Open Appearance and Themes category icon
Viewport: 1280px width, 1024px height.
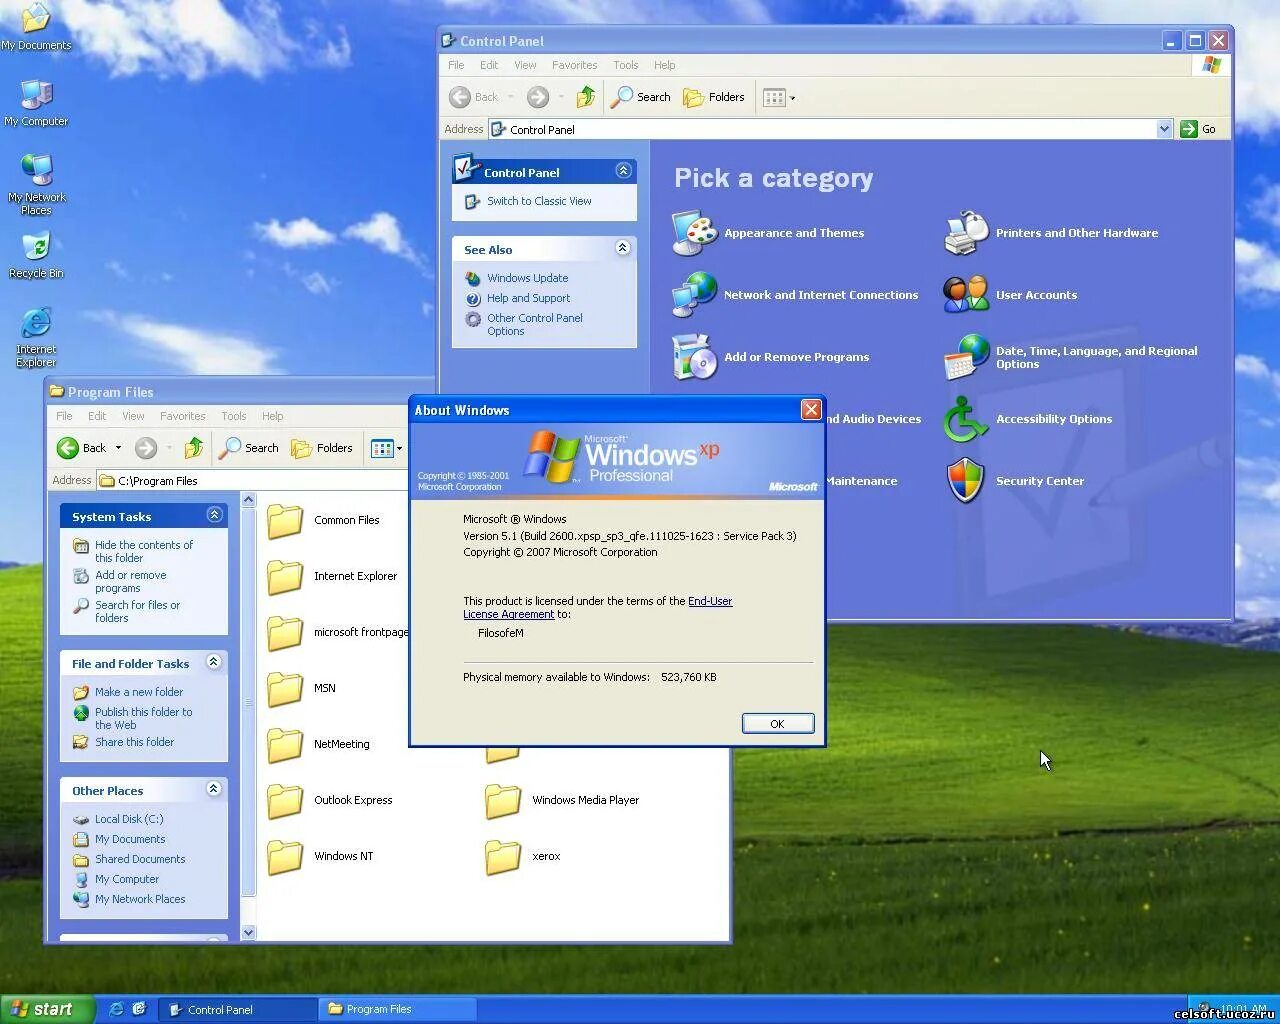[695, 233]
